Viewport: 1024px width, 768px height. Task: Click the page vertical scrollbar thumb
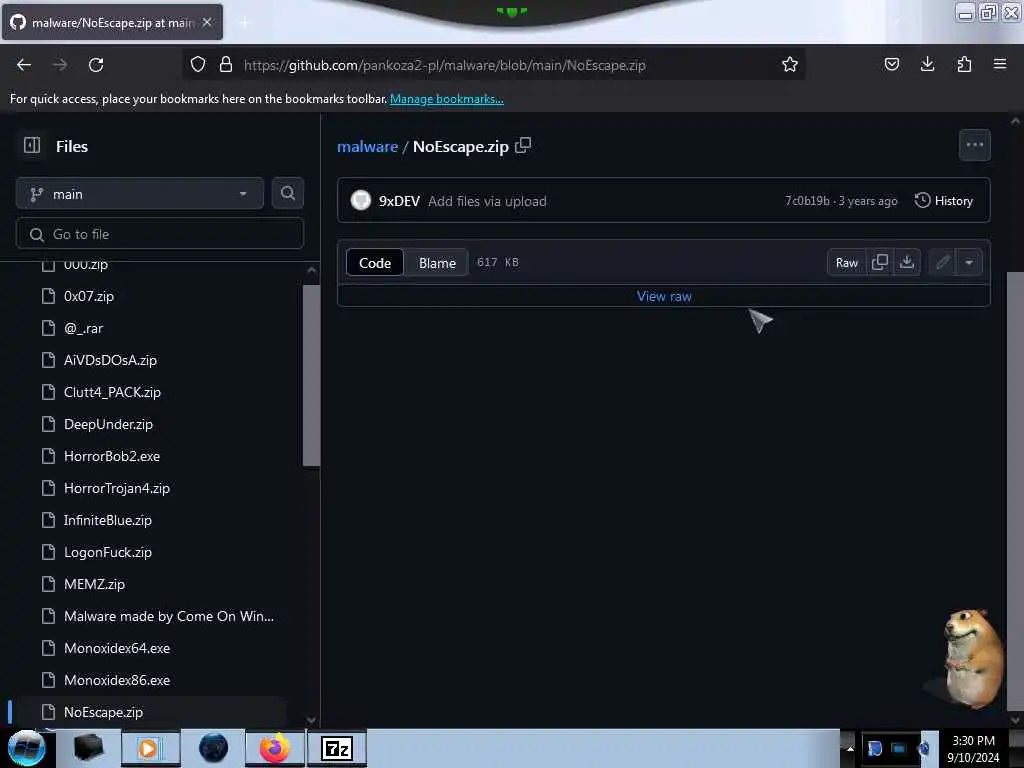(x=1015, y=490)
